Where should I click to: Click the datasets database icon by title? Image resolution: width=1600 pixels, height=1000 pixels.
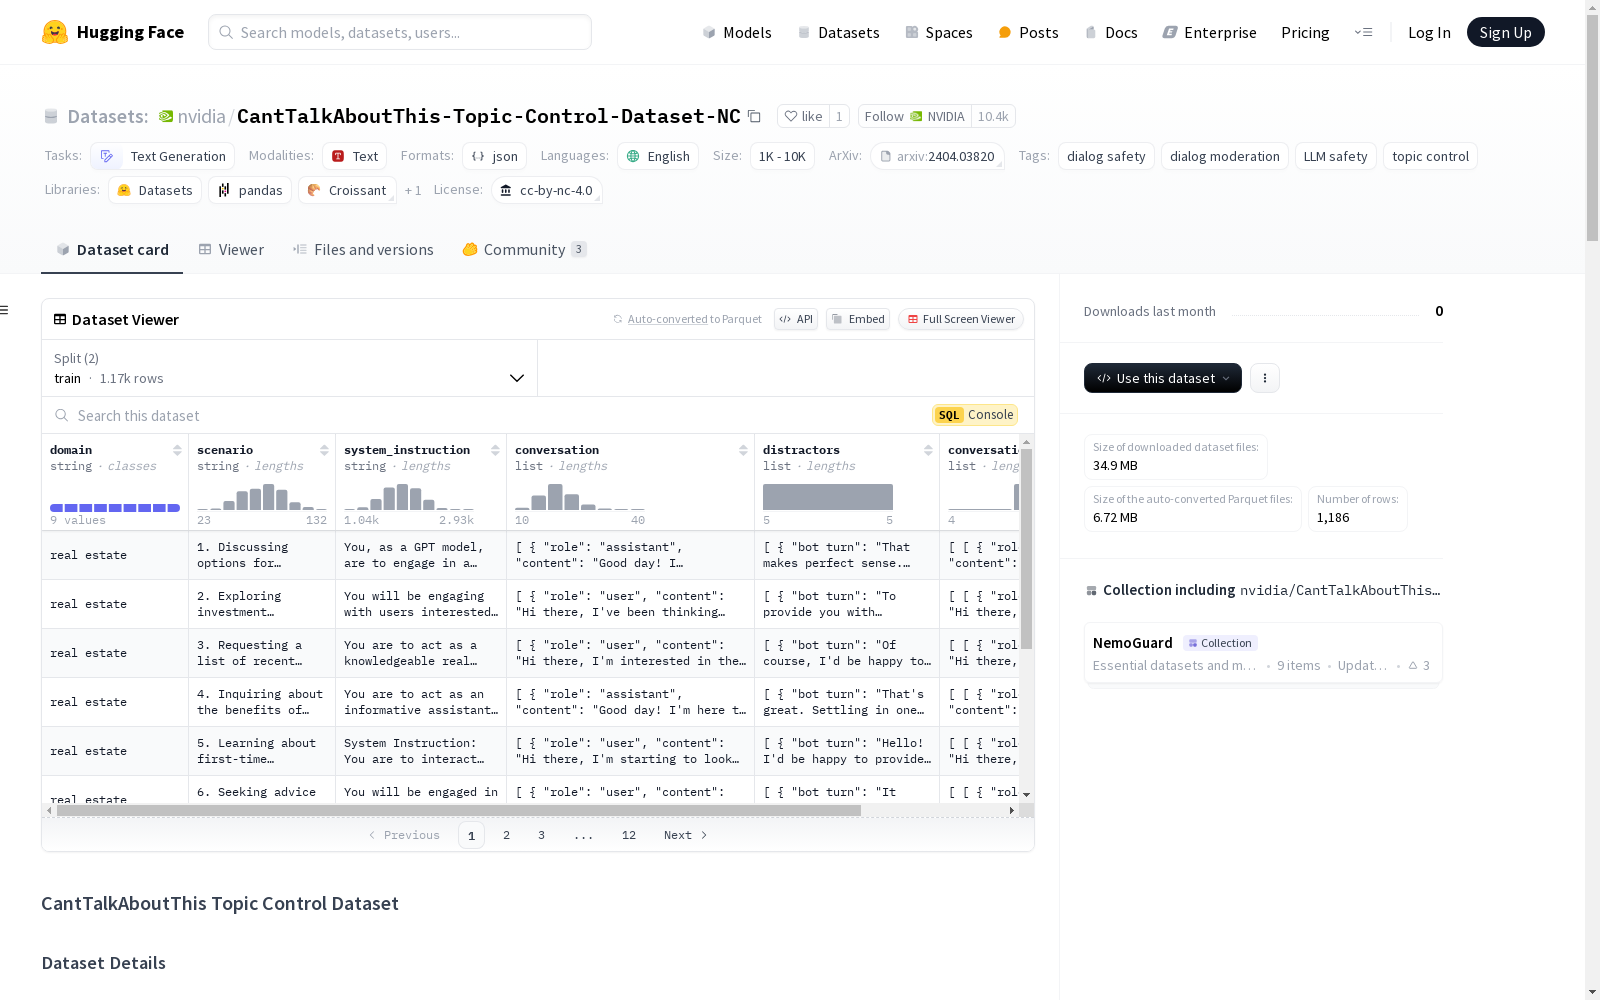point(51,117)
